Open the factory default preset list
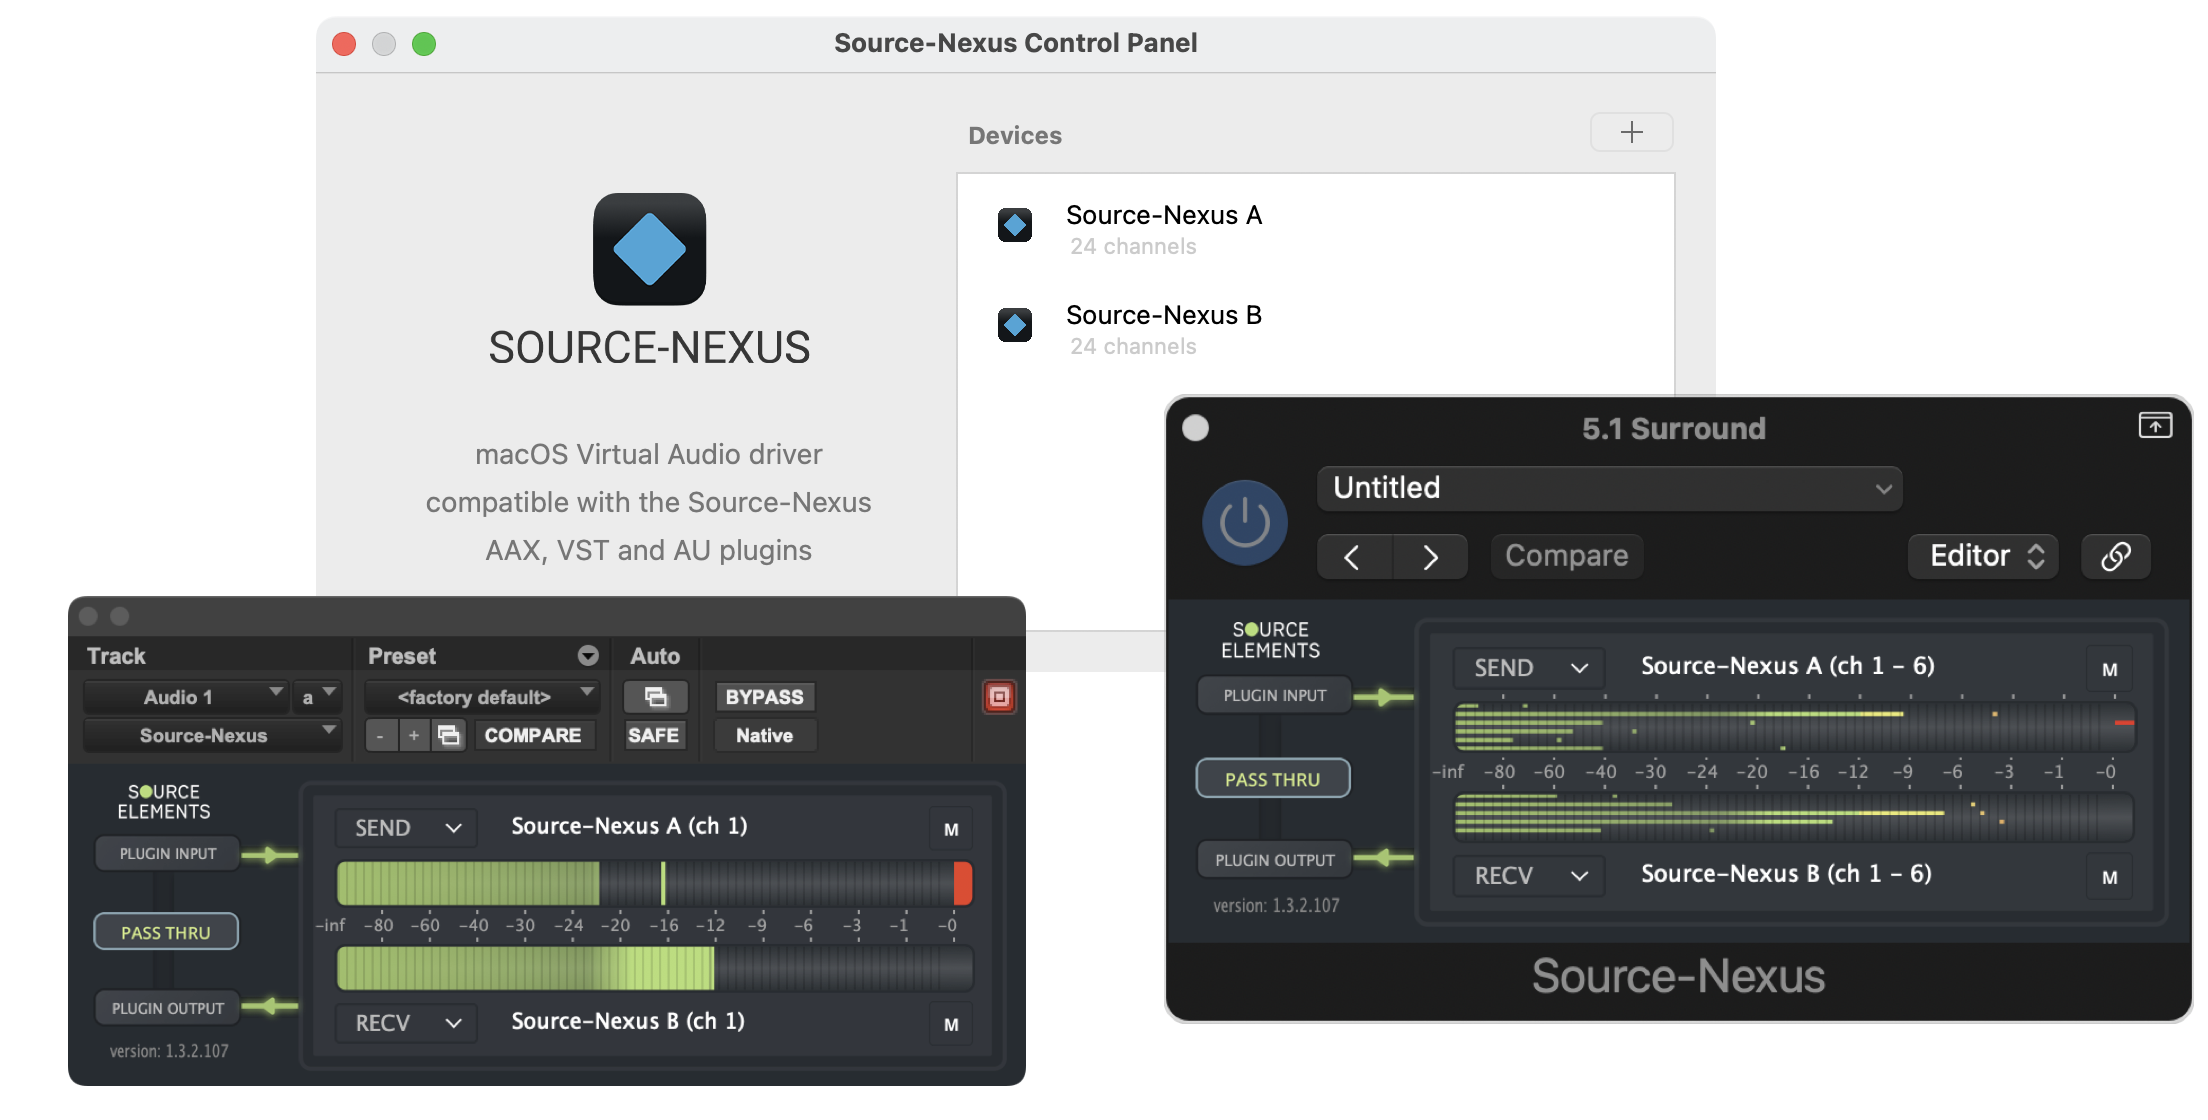This screenshot has height=1120, width=2208. tap(482, 697)
